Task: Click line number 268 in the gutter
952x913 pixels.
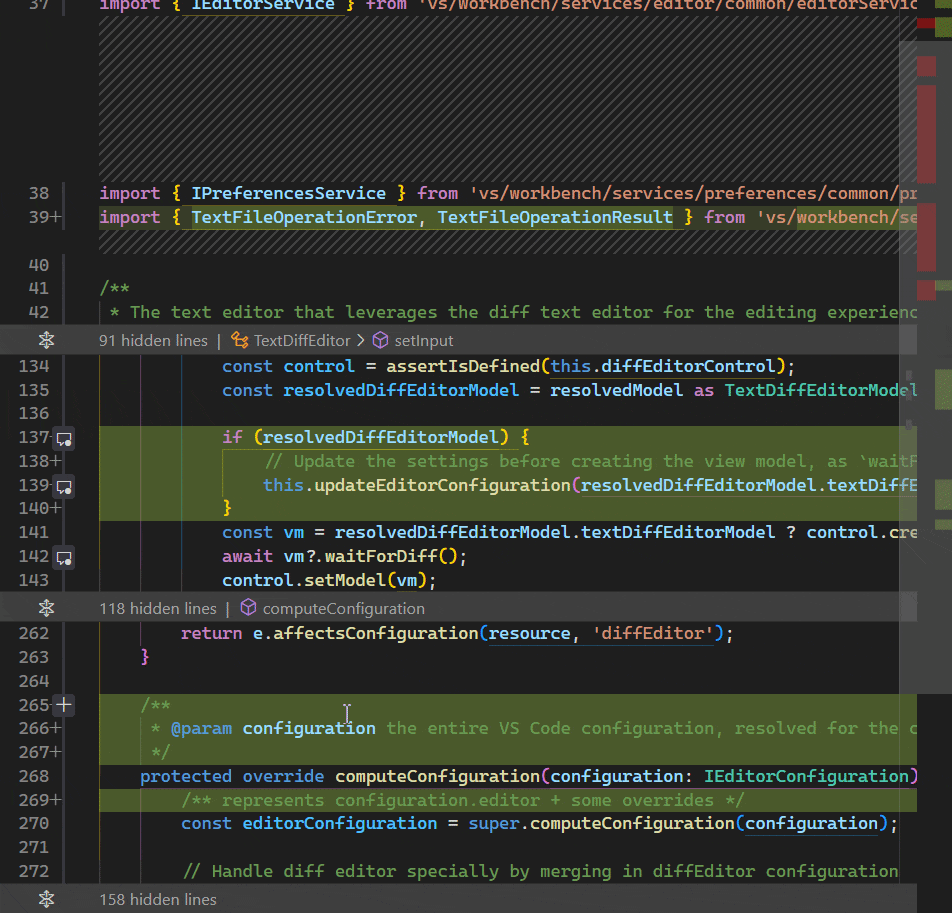Action: tap(35, 775)
